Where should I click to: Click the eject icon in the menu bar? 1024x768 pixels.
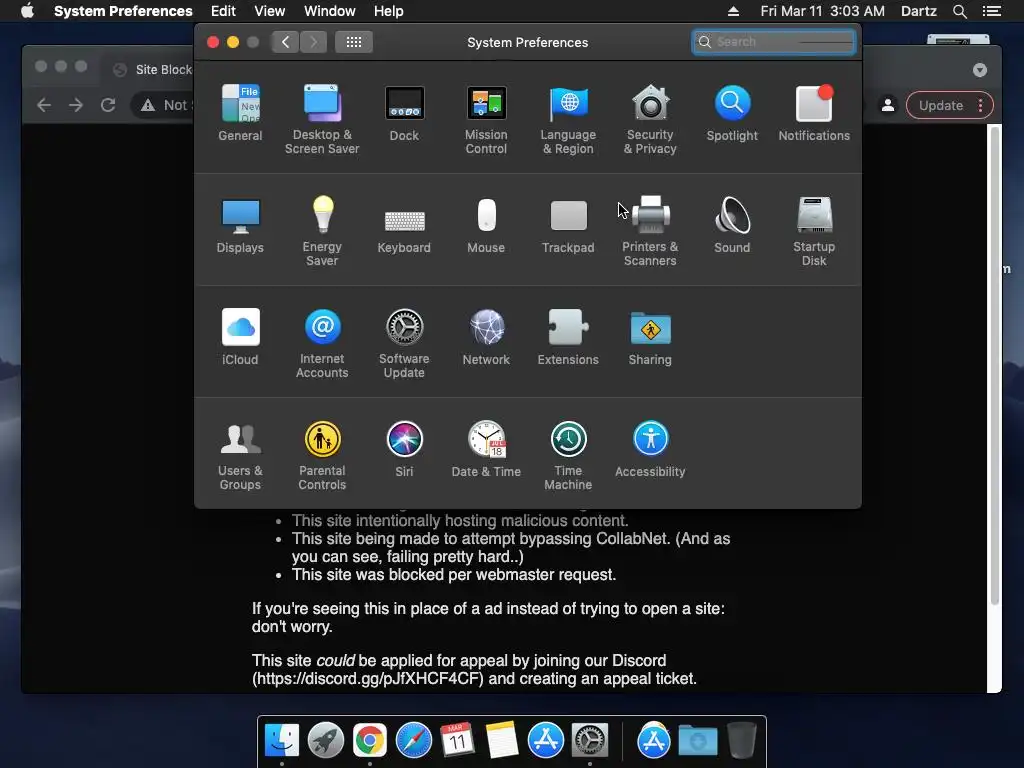coord(733,11)
